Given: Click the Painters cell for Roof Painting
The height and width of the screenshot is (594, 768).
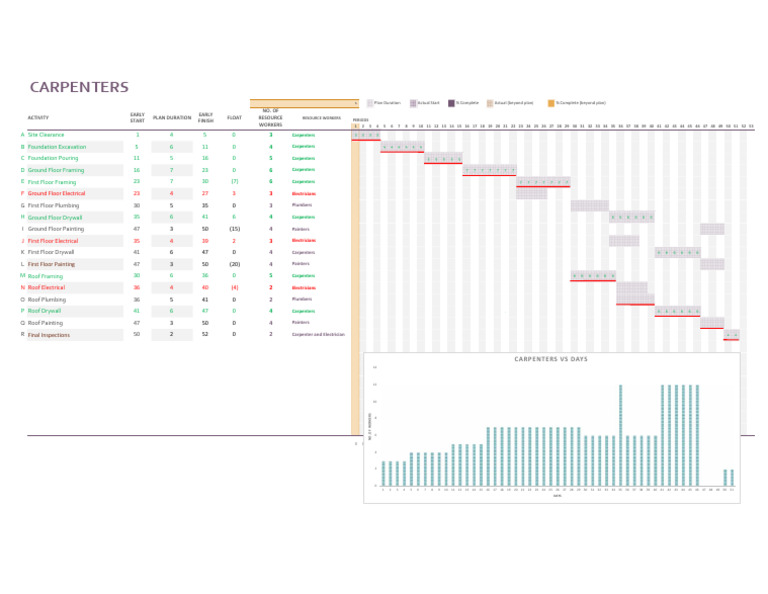Looking at the screenshot, I should (301, 323).
